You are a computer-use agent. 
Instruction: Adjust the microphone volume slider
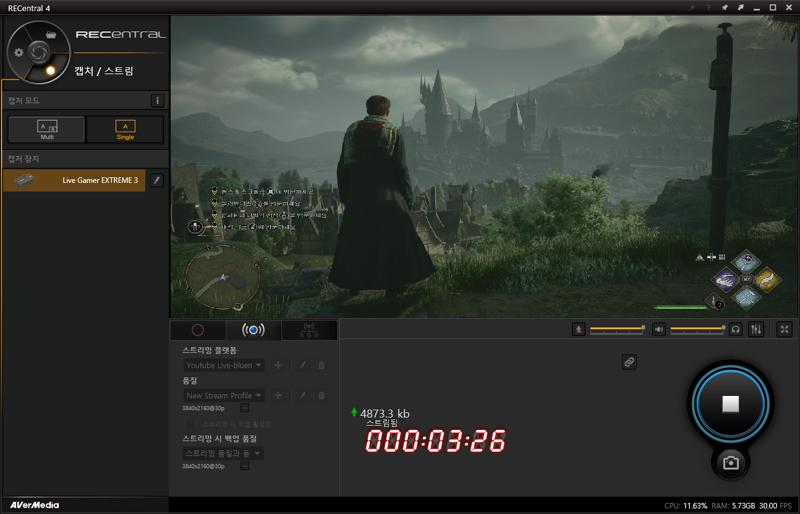pos(616,329)
